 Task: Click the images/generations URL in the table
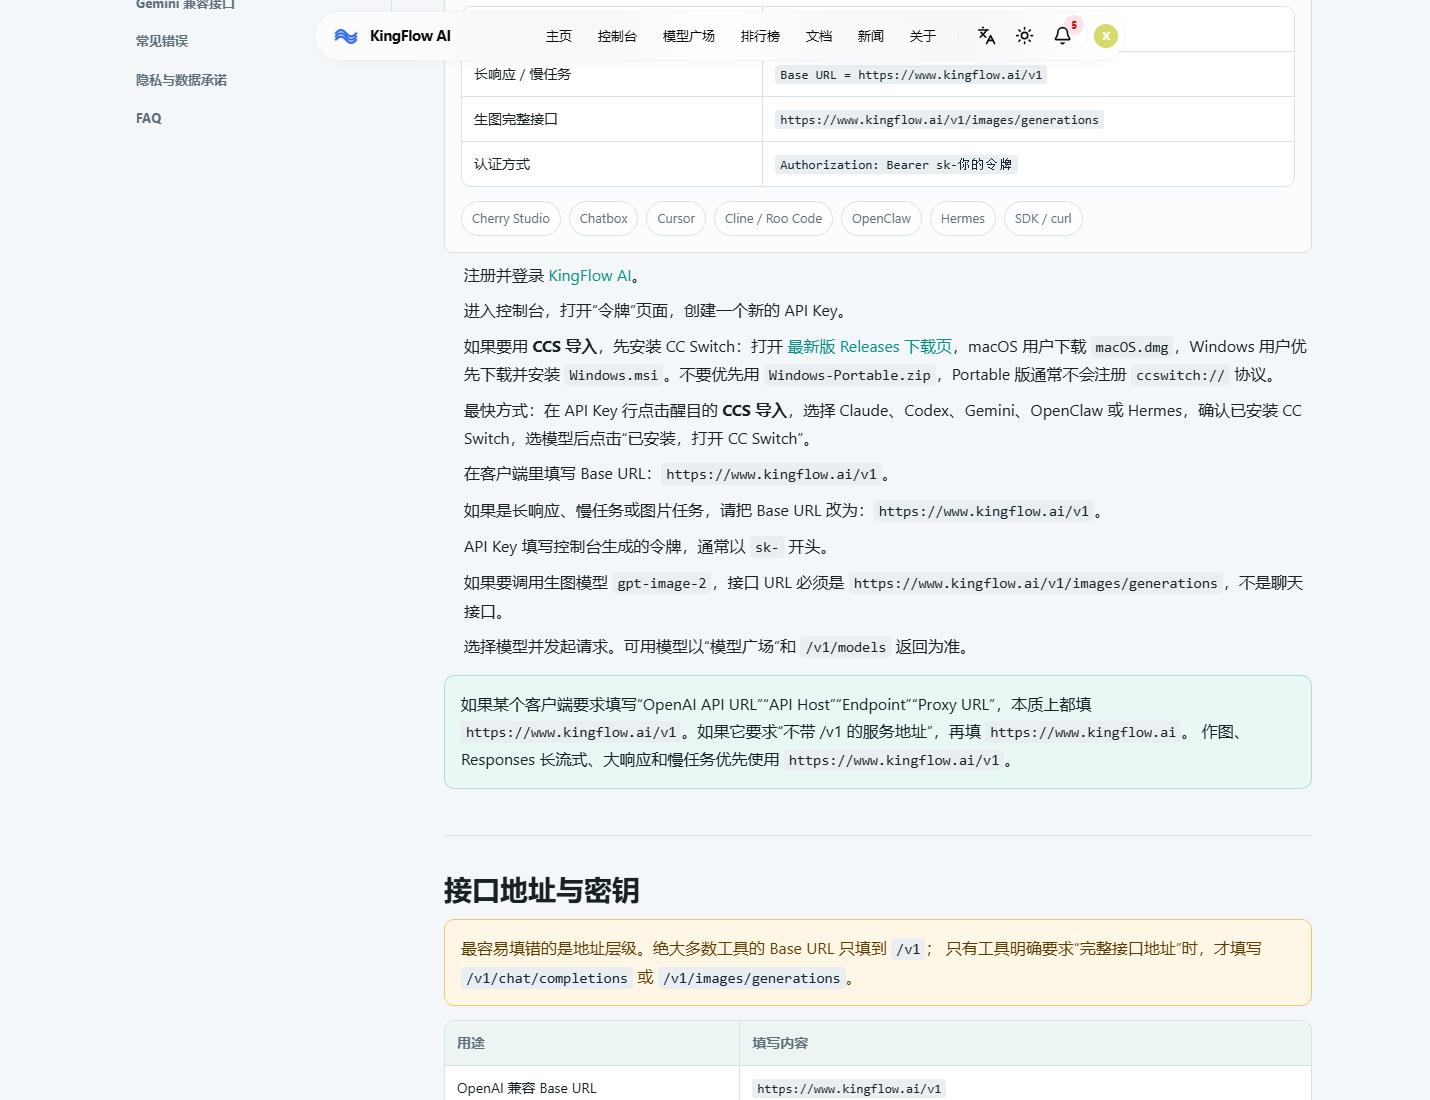coord(939,120)
